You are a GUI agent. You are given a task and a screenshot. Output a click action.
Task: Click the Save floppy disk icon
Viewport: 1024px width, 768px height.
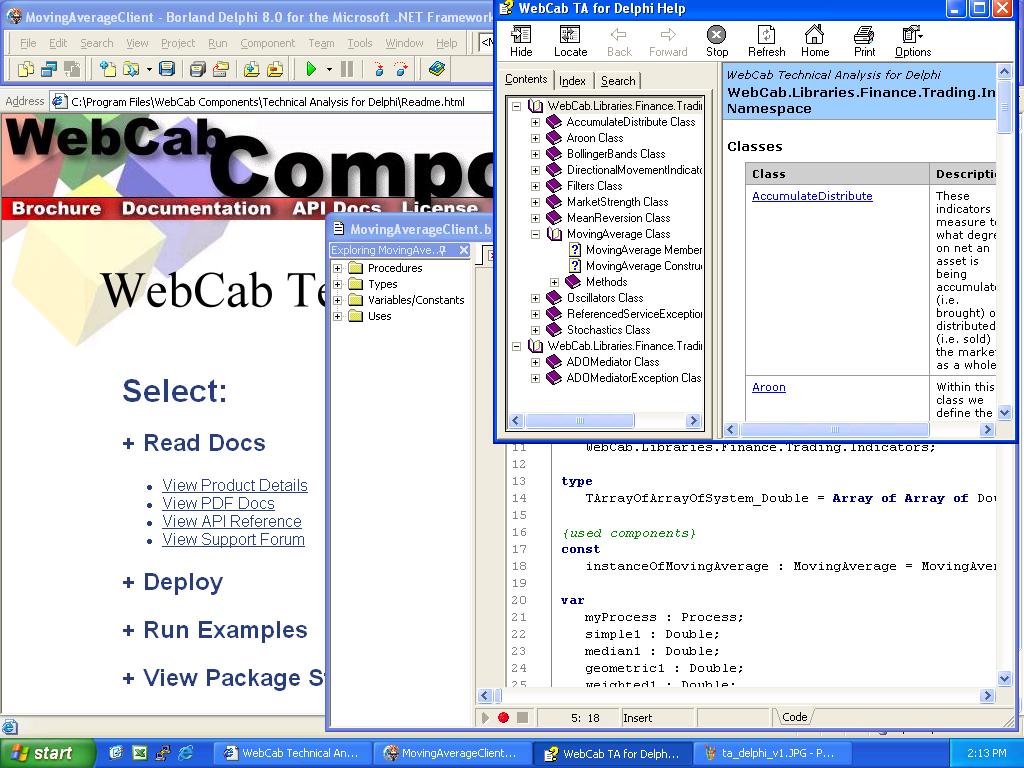167,69
